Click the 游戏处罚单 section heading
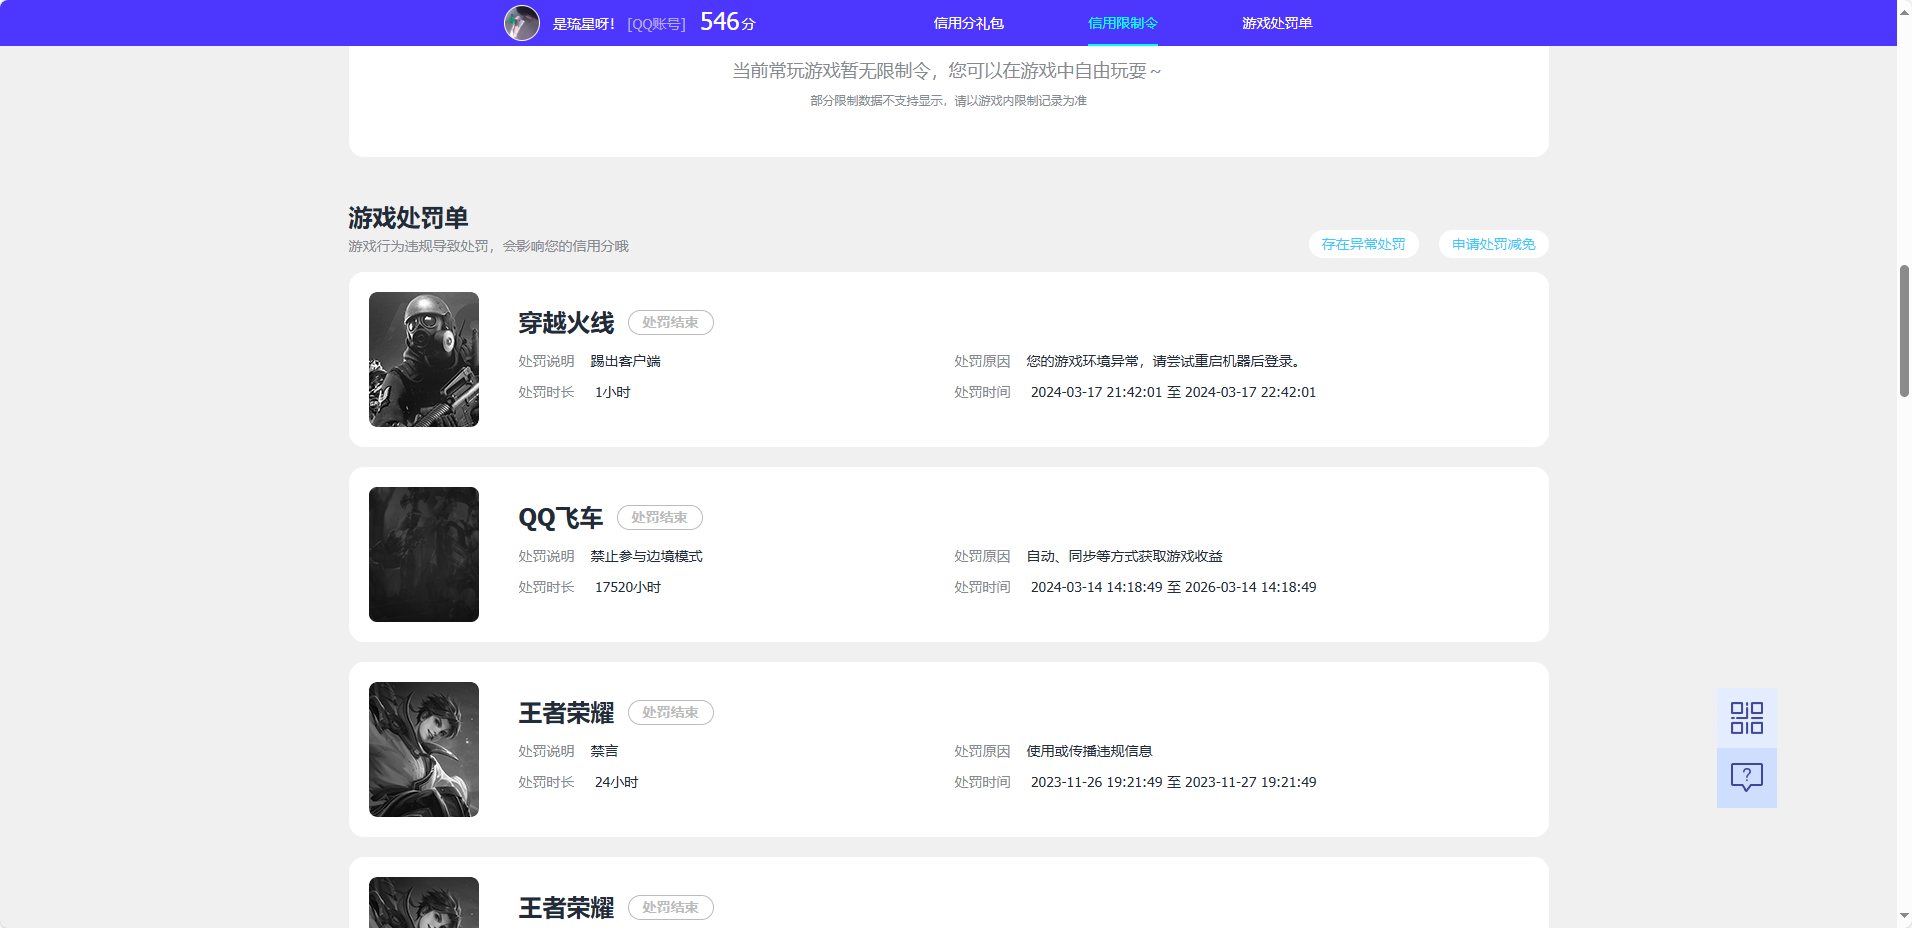Viewport: 1912px width, 928px height. [408, 217]
